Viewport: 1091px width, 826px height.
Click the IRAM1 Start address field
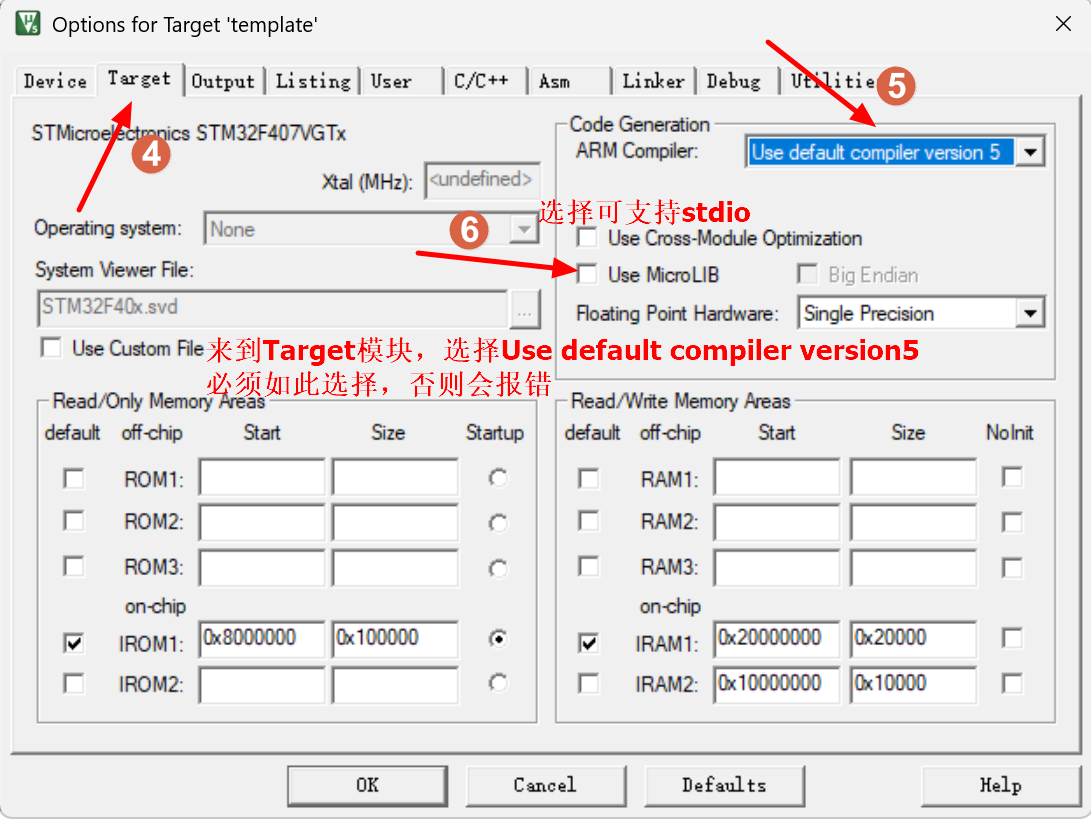click(x=777, y=639)
